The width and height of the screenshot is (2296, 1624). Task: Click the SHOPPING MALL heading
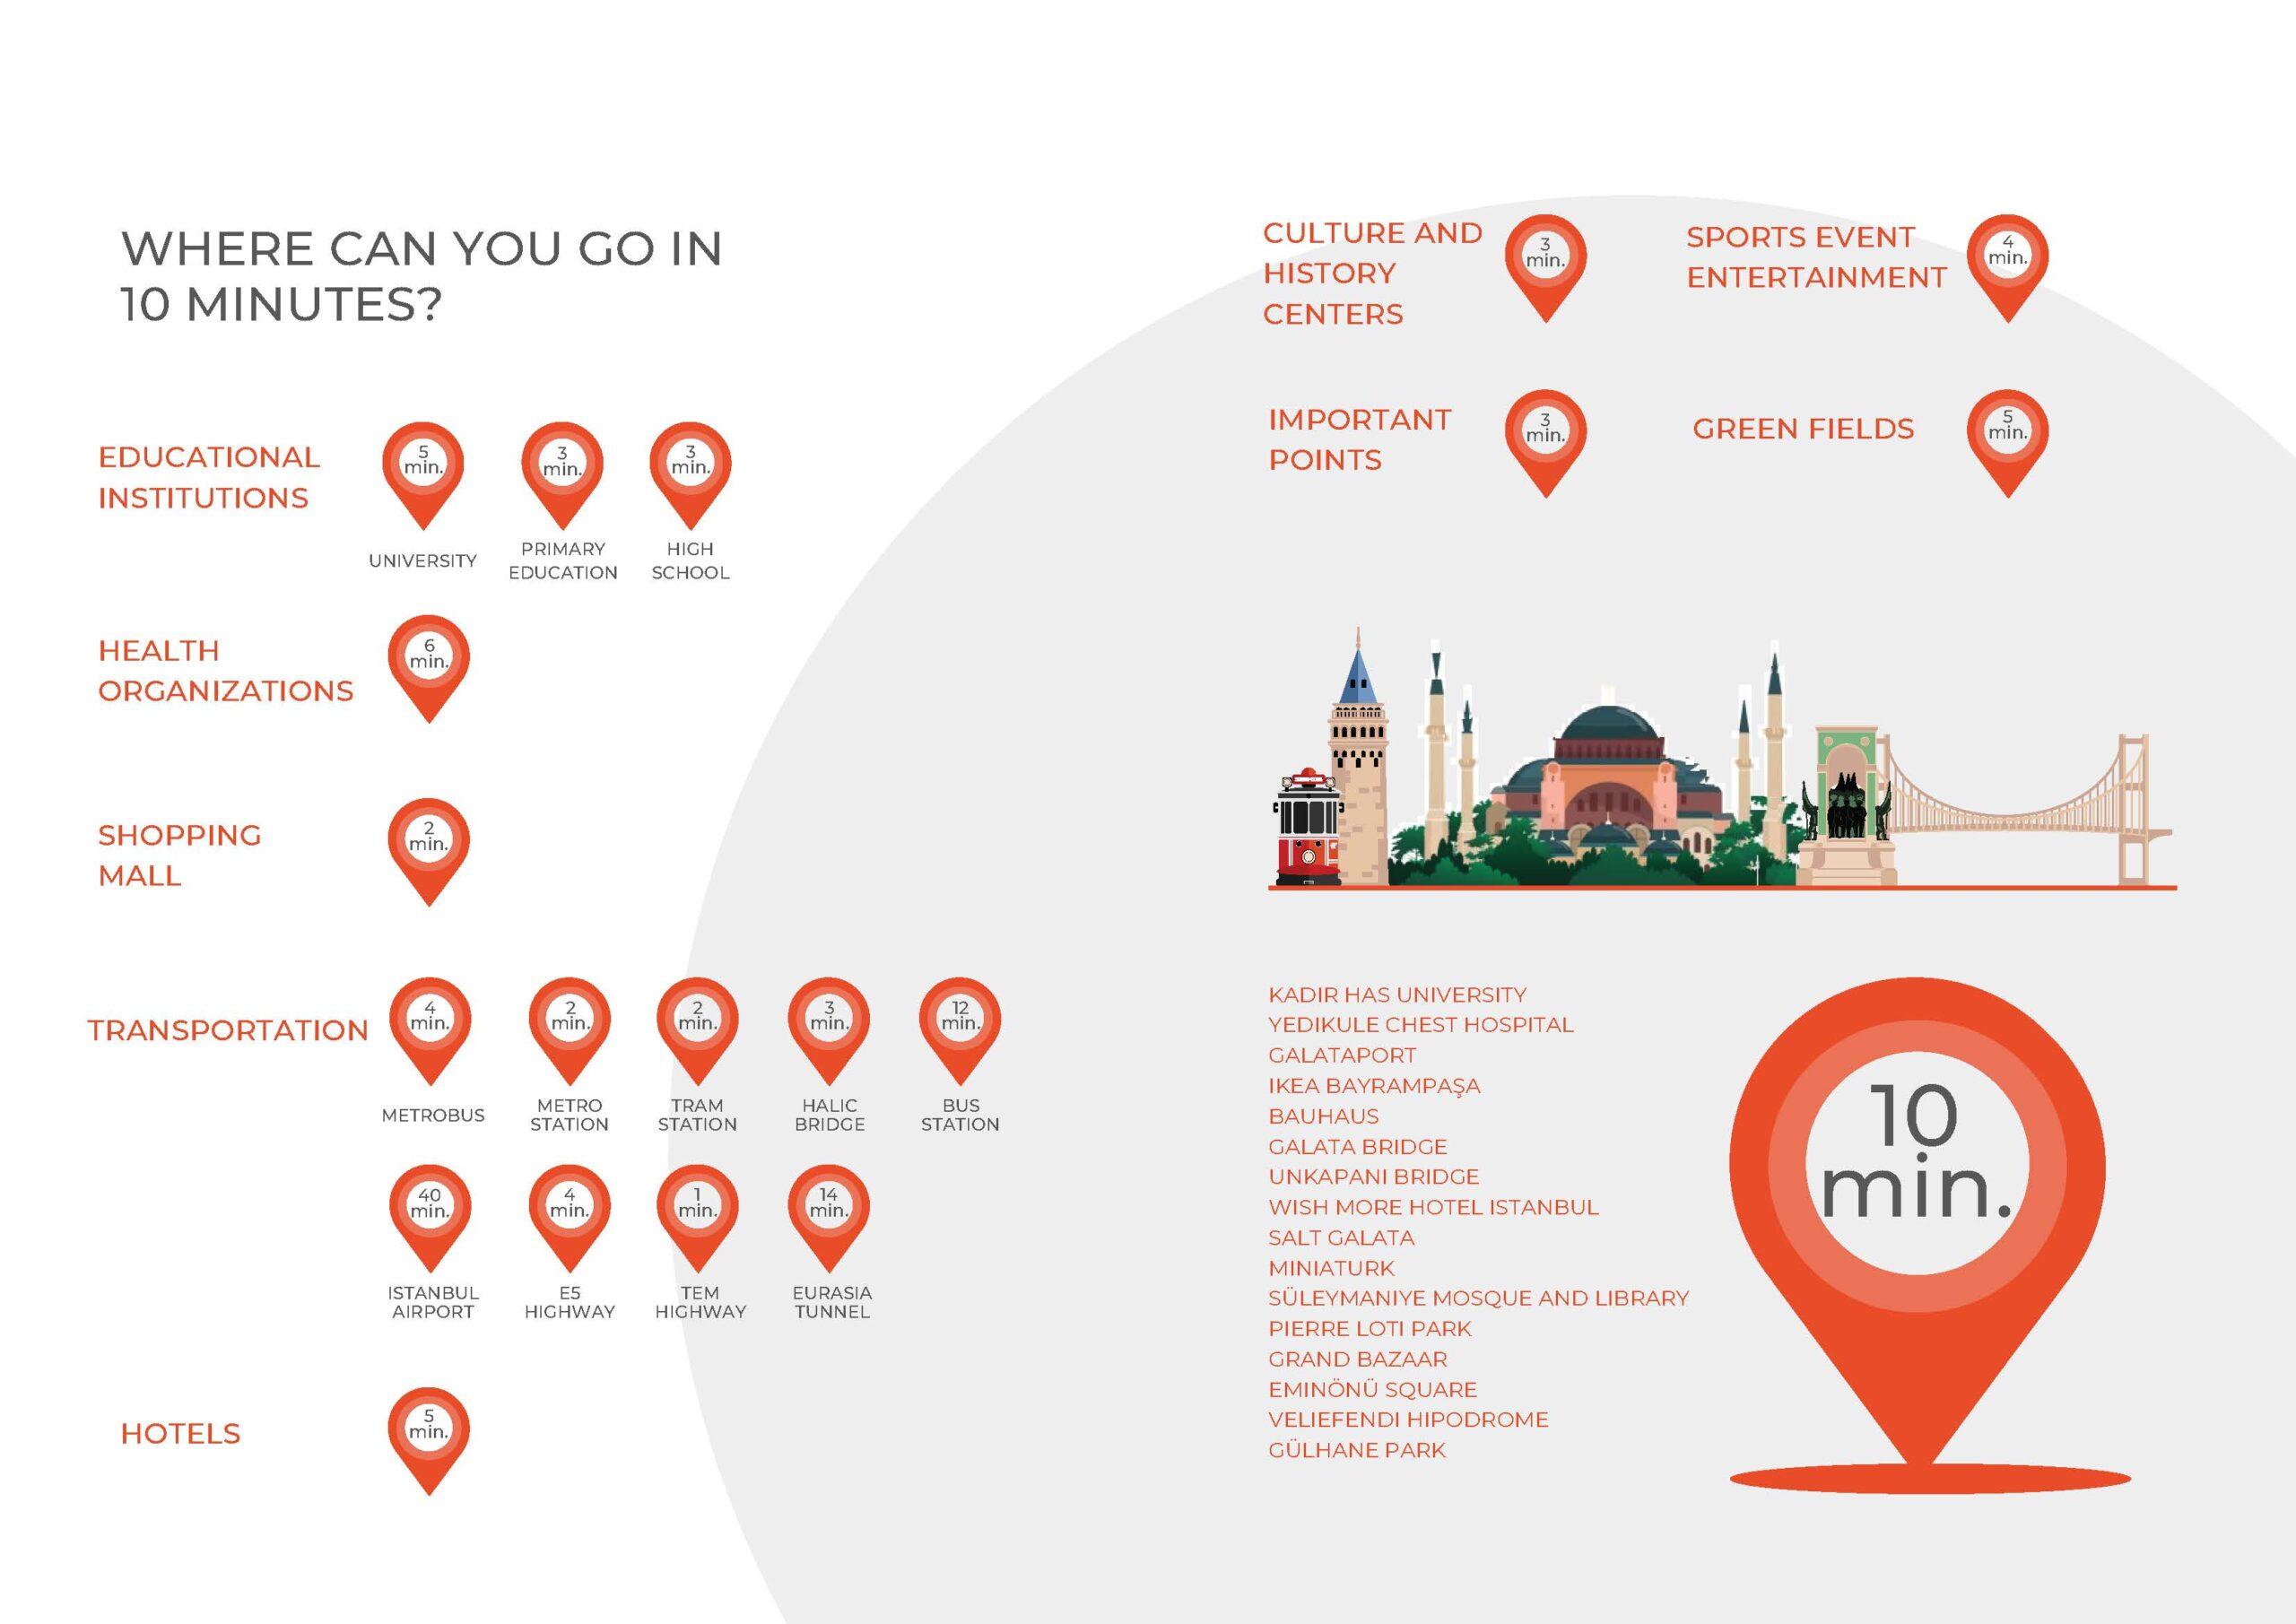(x=180, y=855)
